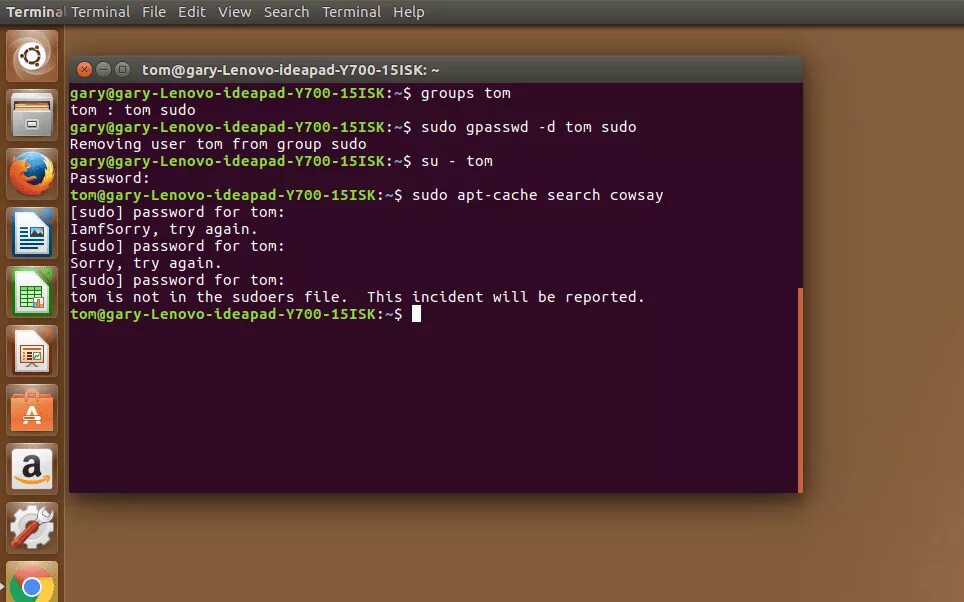Open the Amazon launcher icon
This screenshot has height=602, width=964.
point(32,469)
